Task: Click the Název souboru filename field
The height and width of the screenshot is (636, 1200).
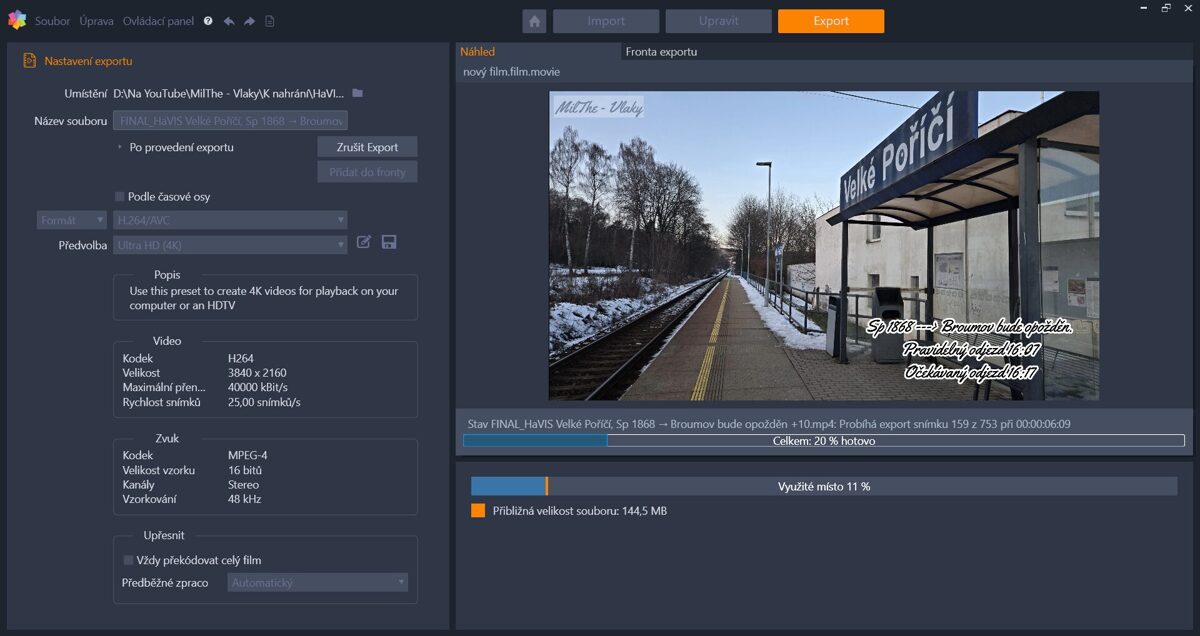Action: [230, 121]
